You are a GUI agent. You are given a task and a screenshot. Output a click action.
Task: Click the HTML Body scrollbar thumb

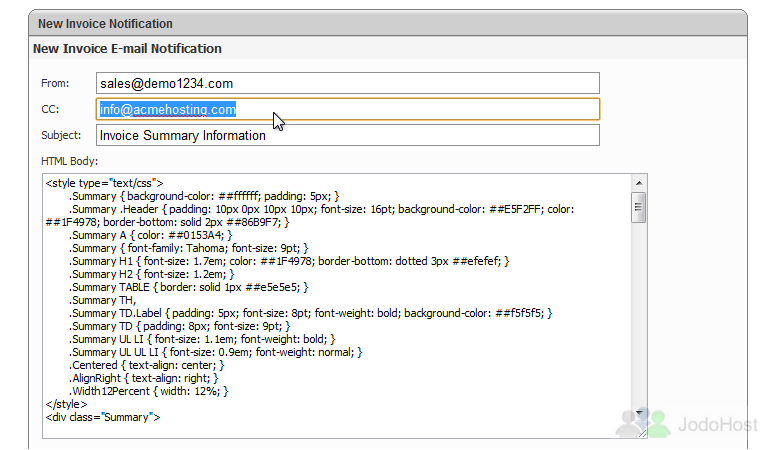coord(639,207)
